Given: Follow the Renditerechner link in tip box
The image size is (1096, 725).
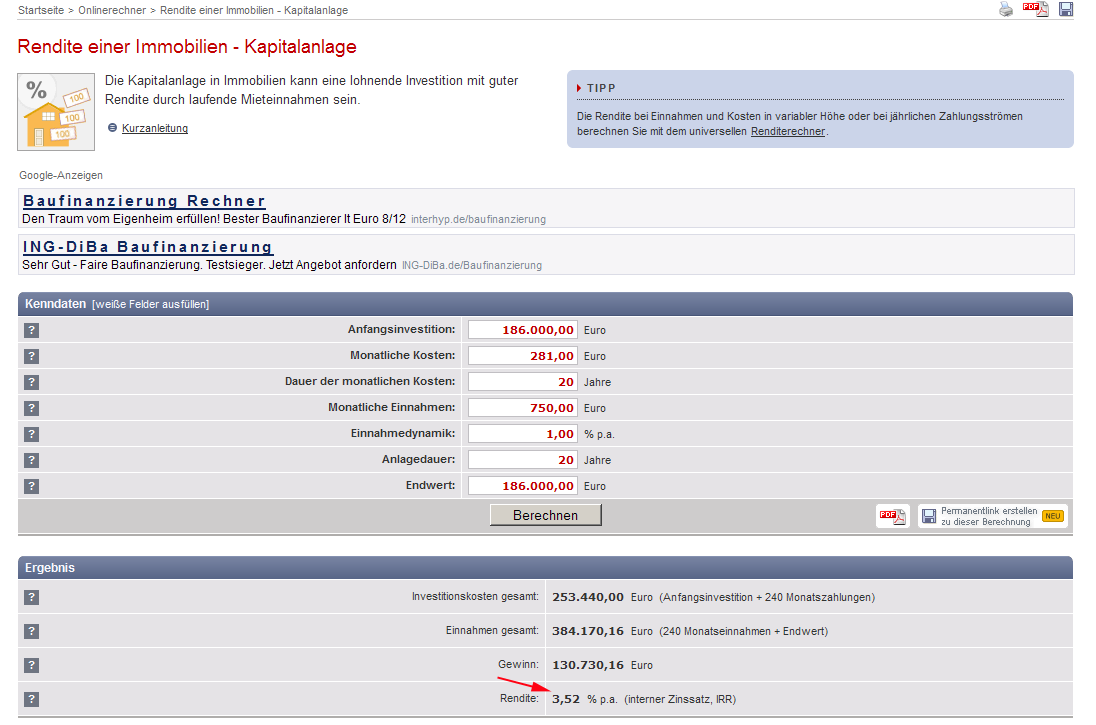Looking at the screenshot, I should [x=788, y=131].
